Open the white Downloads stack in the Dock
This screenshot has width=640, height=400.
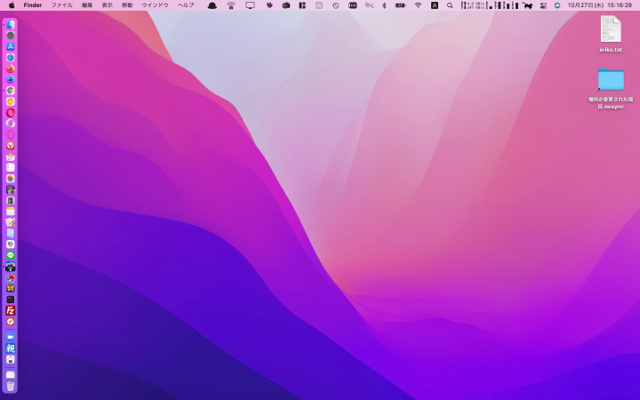[x=10, y=374]
